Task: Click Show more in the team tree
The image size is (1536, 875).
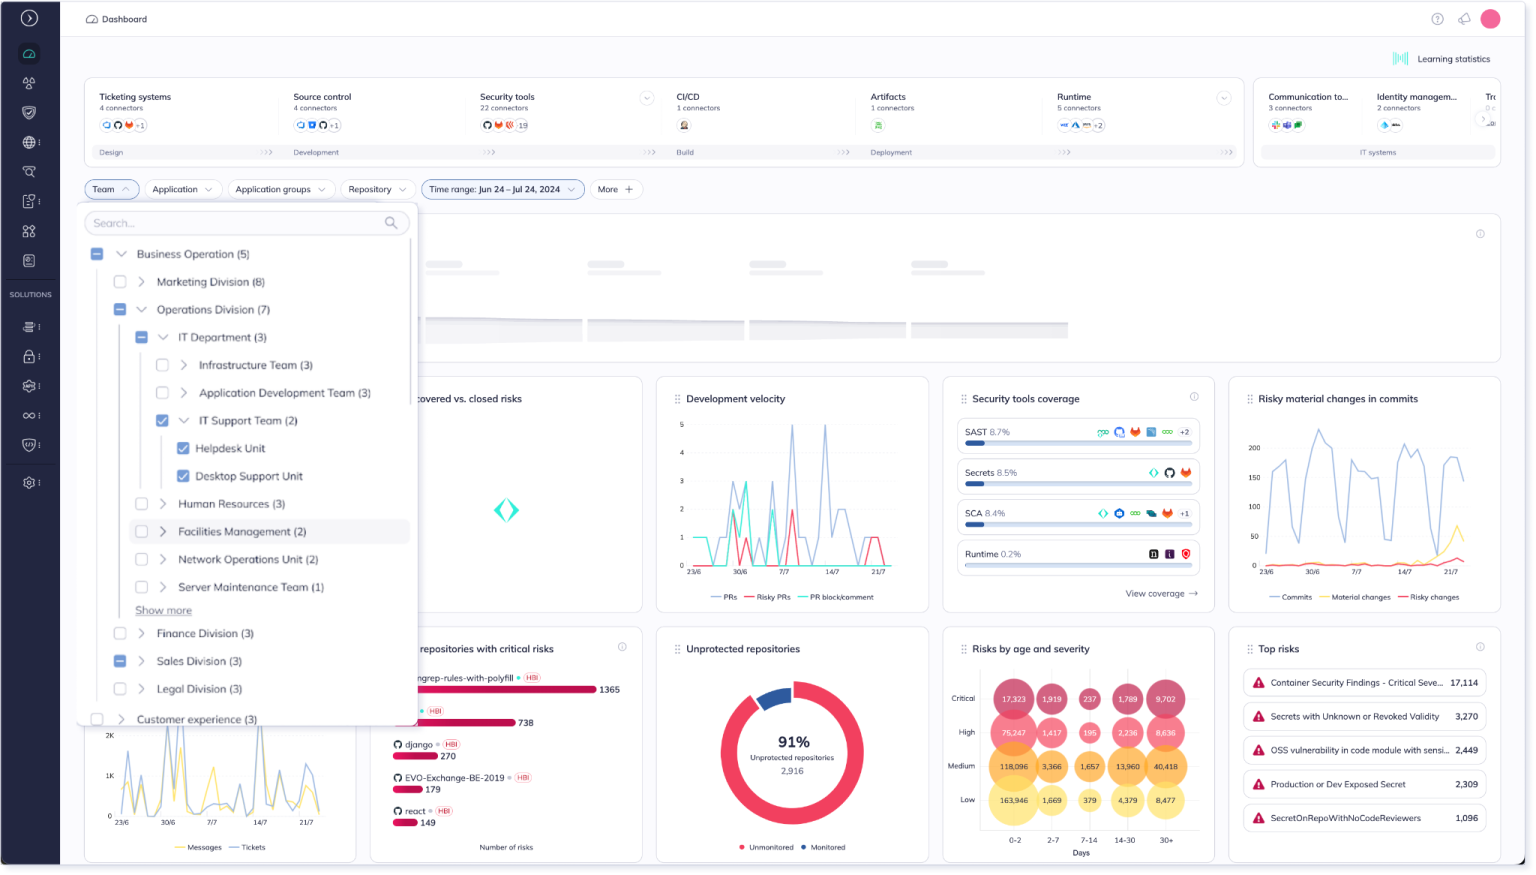Action: click(163, 610)
